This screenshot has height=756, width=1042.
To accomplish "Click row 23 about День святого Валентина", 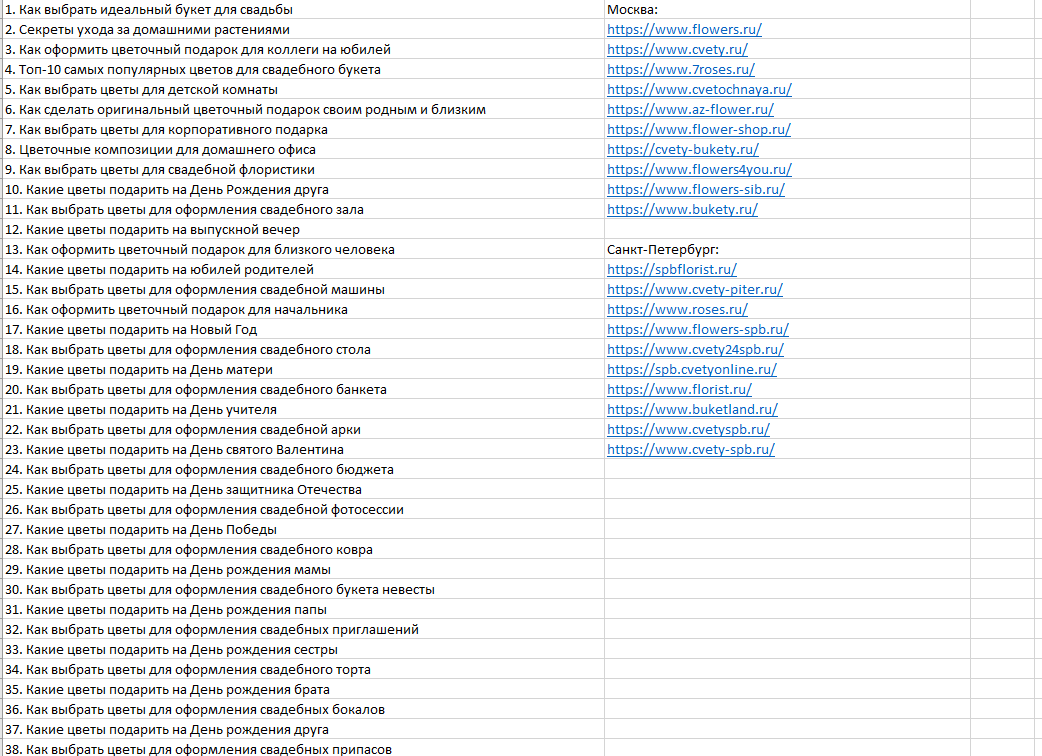I will pos(174,450).
